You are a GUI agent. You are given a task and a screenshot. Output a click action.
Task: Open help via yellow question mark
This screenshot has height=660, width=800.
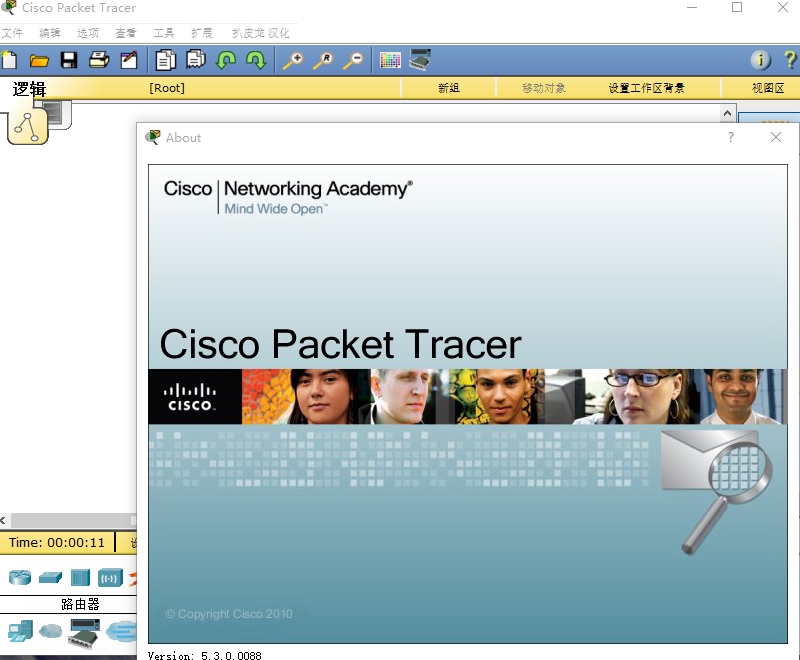point(790,60)
